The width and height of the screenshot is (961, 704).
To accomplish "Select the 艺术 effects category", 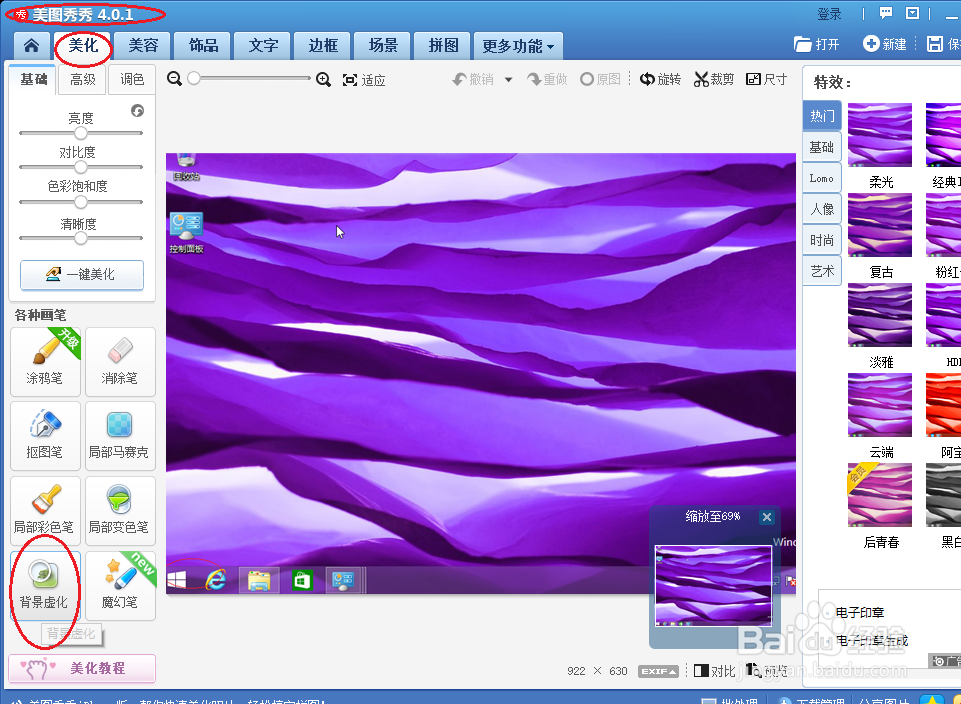I will coord(822,271).
